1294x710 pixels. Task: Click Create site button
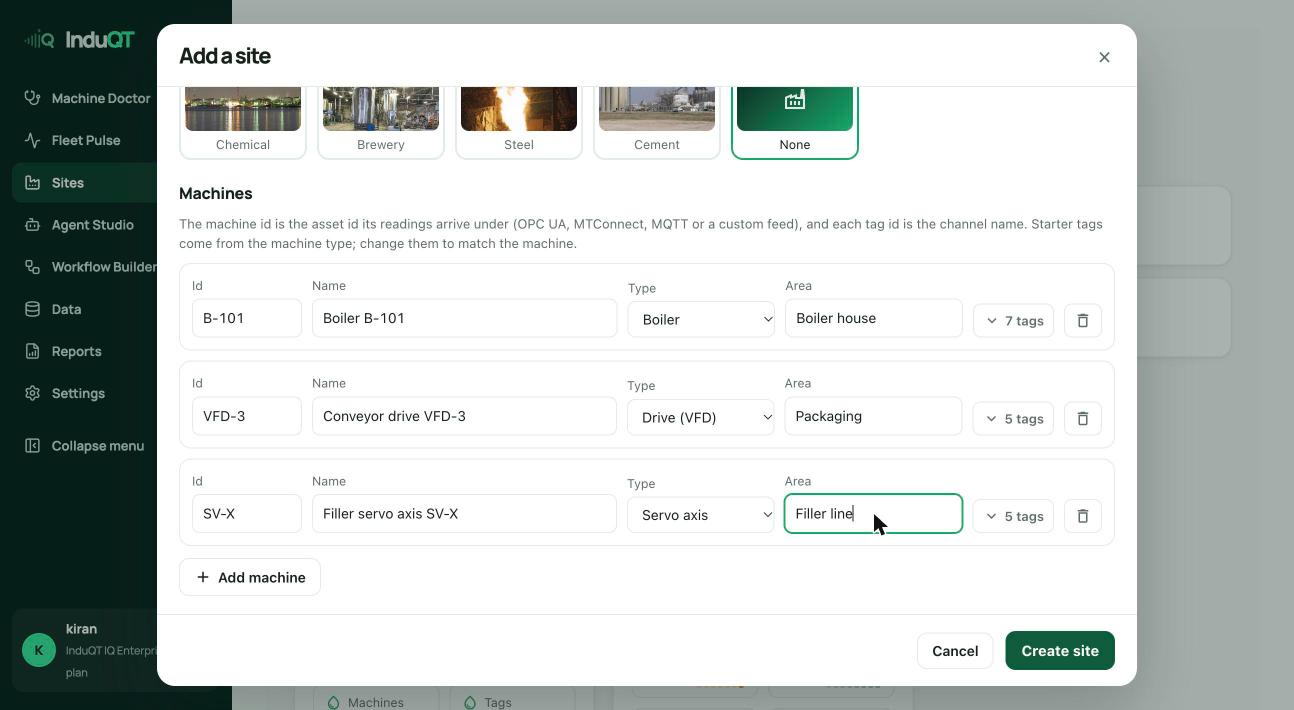pos(1060,651)
